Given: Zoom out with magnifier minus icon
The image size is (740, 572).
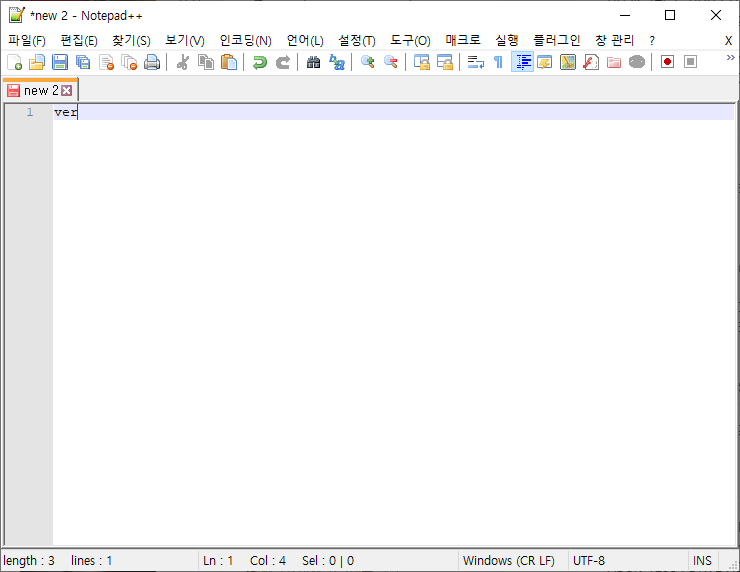Looking at the screenshot, I should 390,62.
